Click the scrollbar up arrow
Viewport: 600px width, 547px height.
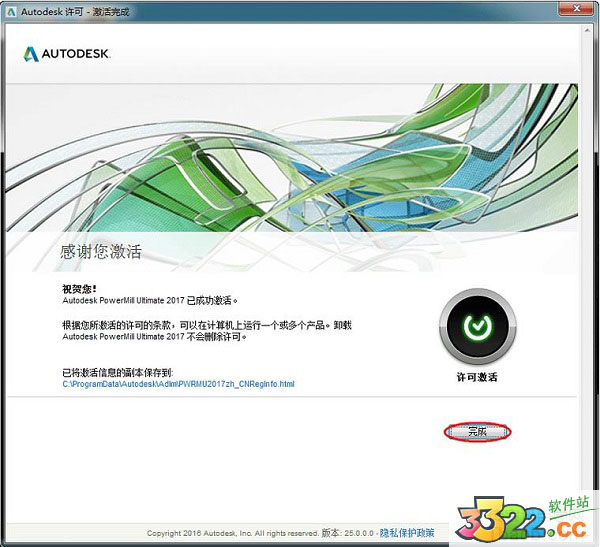[x=587, y=29]
